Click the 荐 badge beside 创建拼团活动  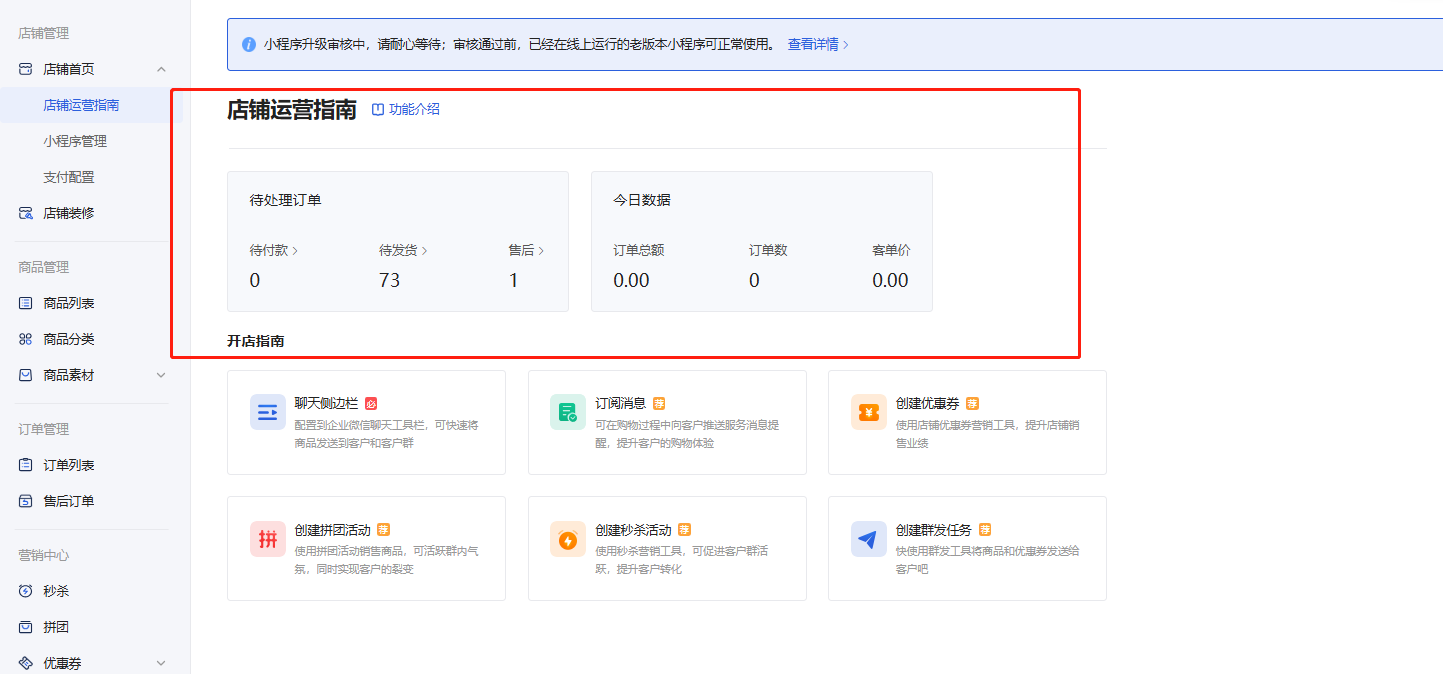pos(383,530)
